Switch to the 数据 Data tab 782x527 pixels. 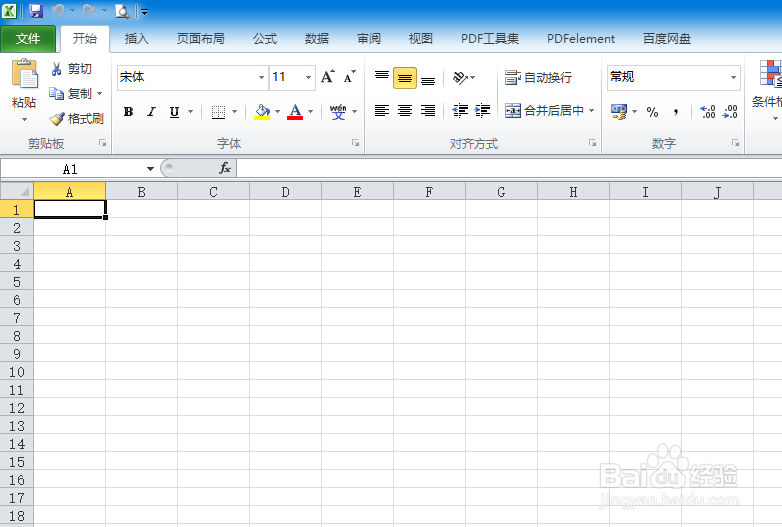(x=317, y=39)
